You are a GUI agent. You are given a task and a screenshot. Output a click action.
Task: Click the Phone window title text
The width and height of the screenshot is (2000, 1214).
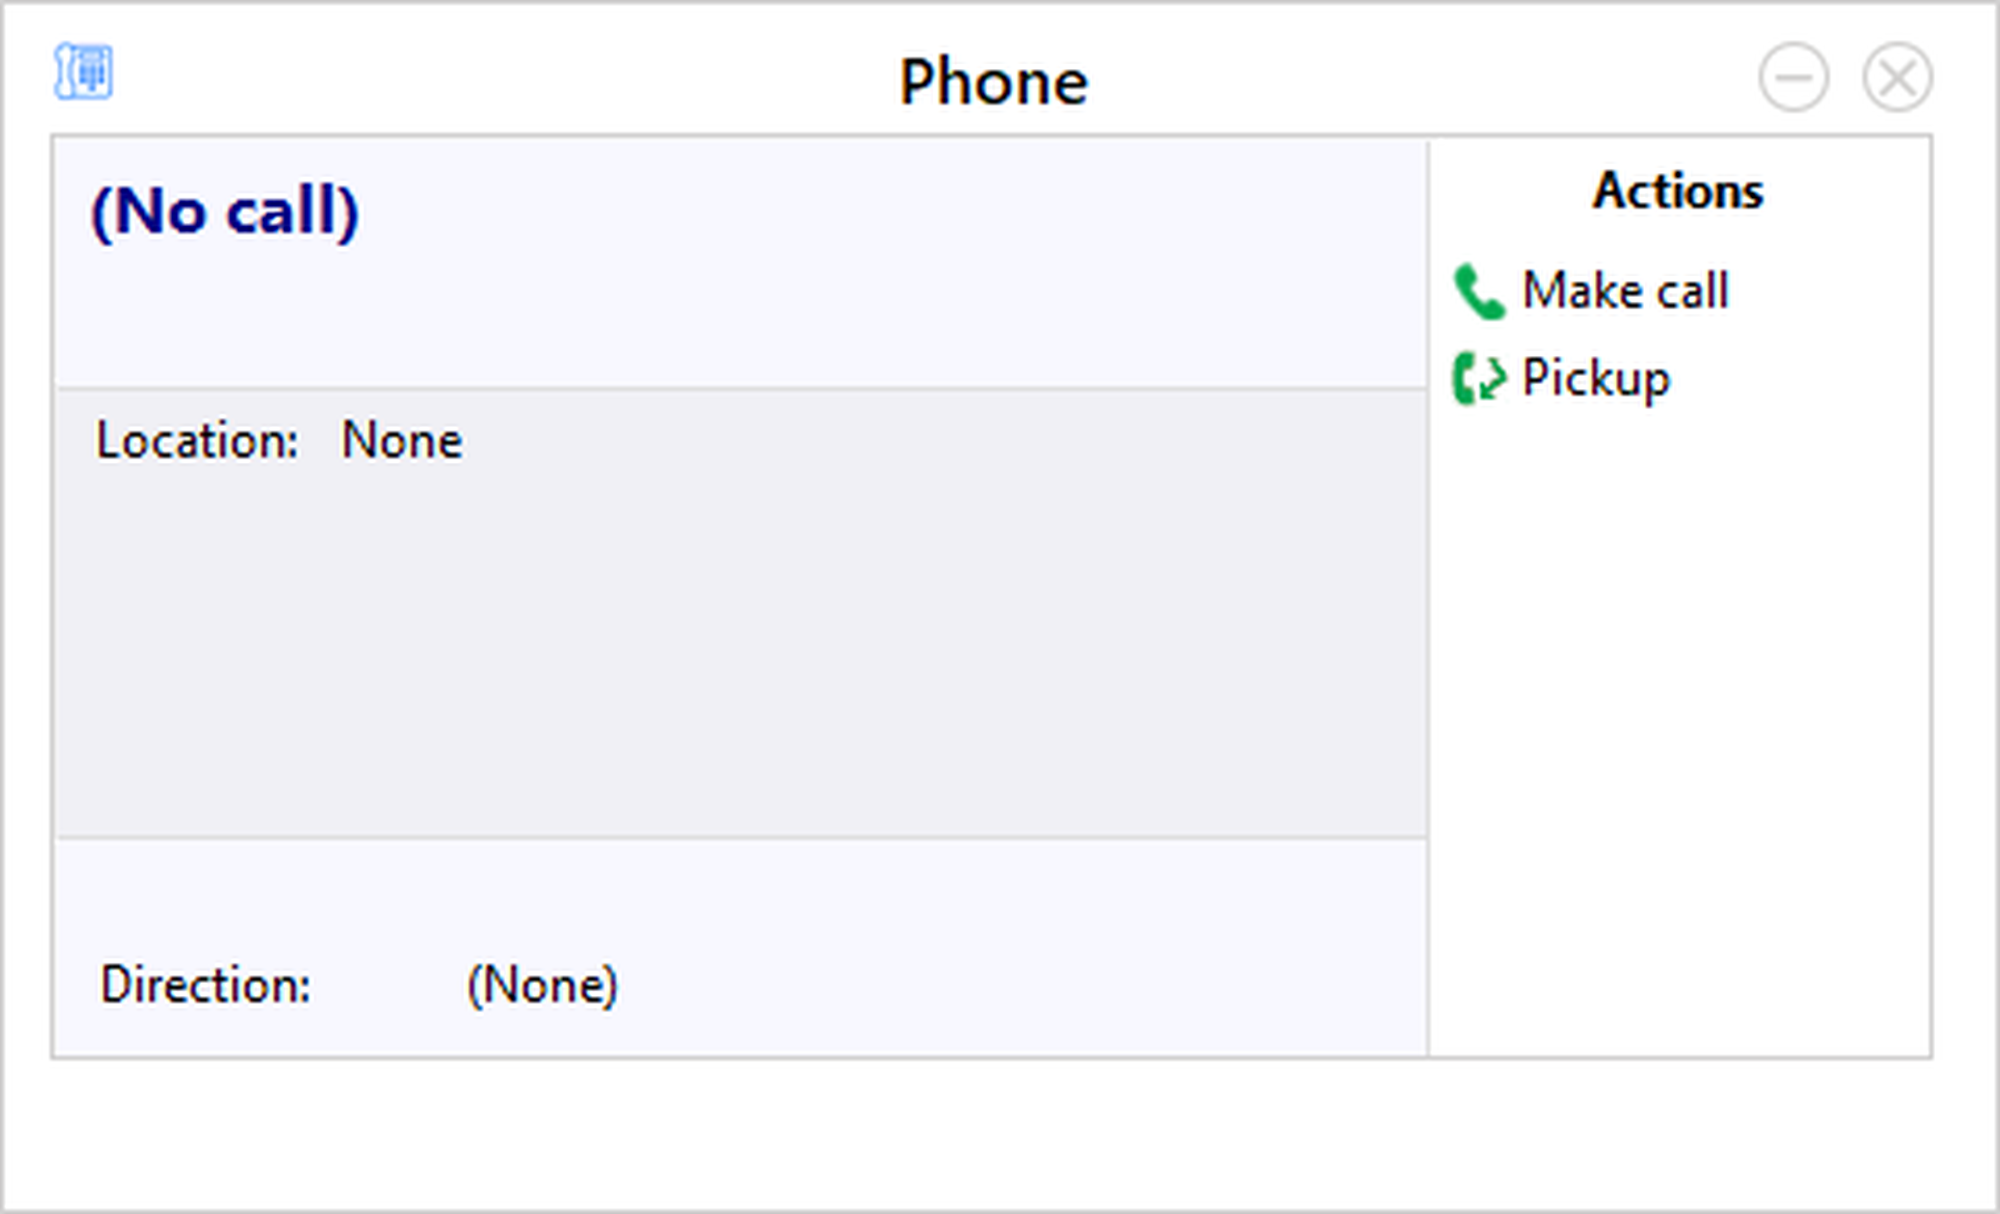[x=993, y=81]
